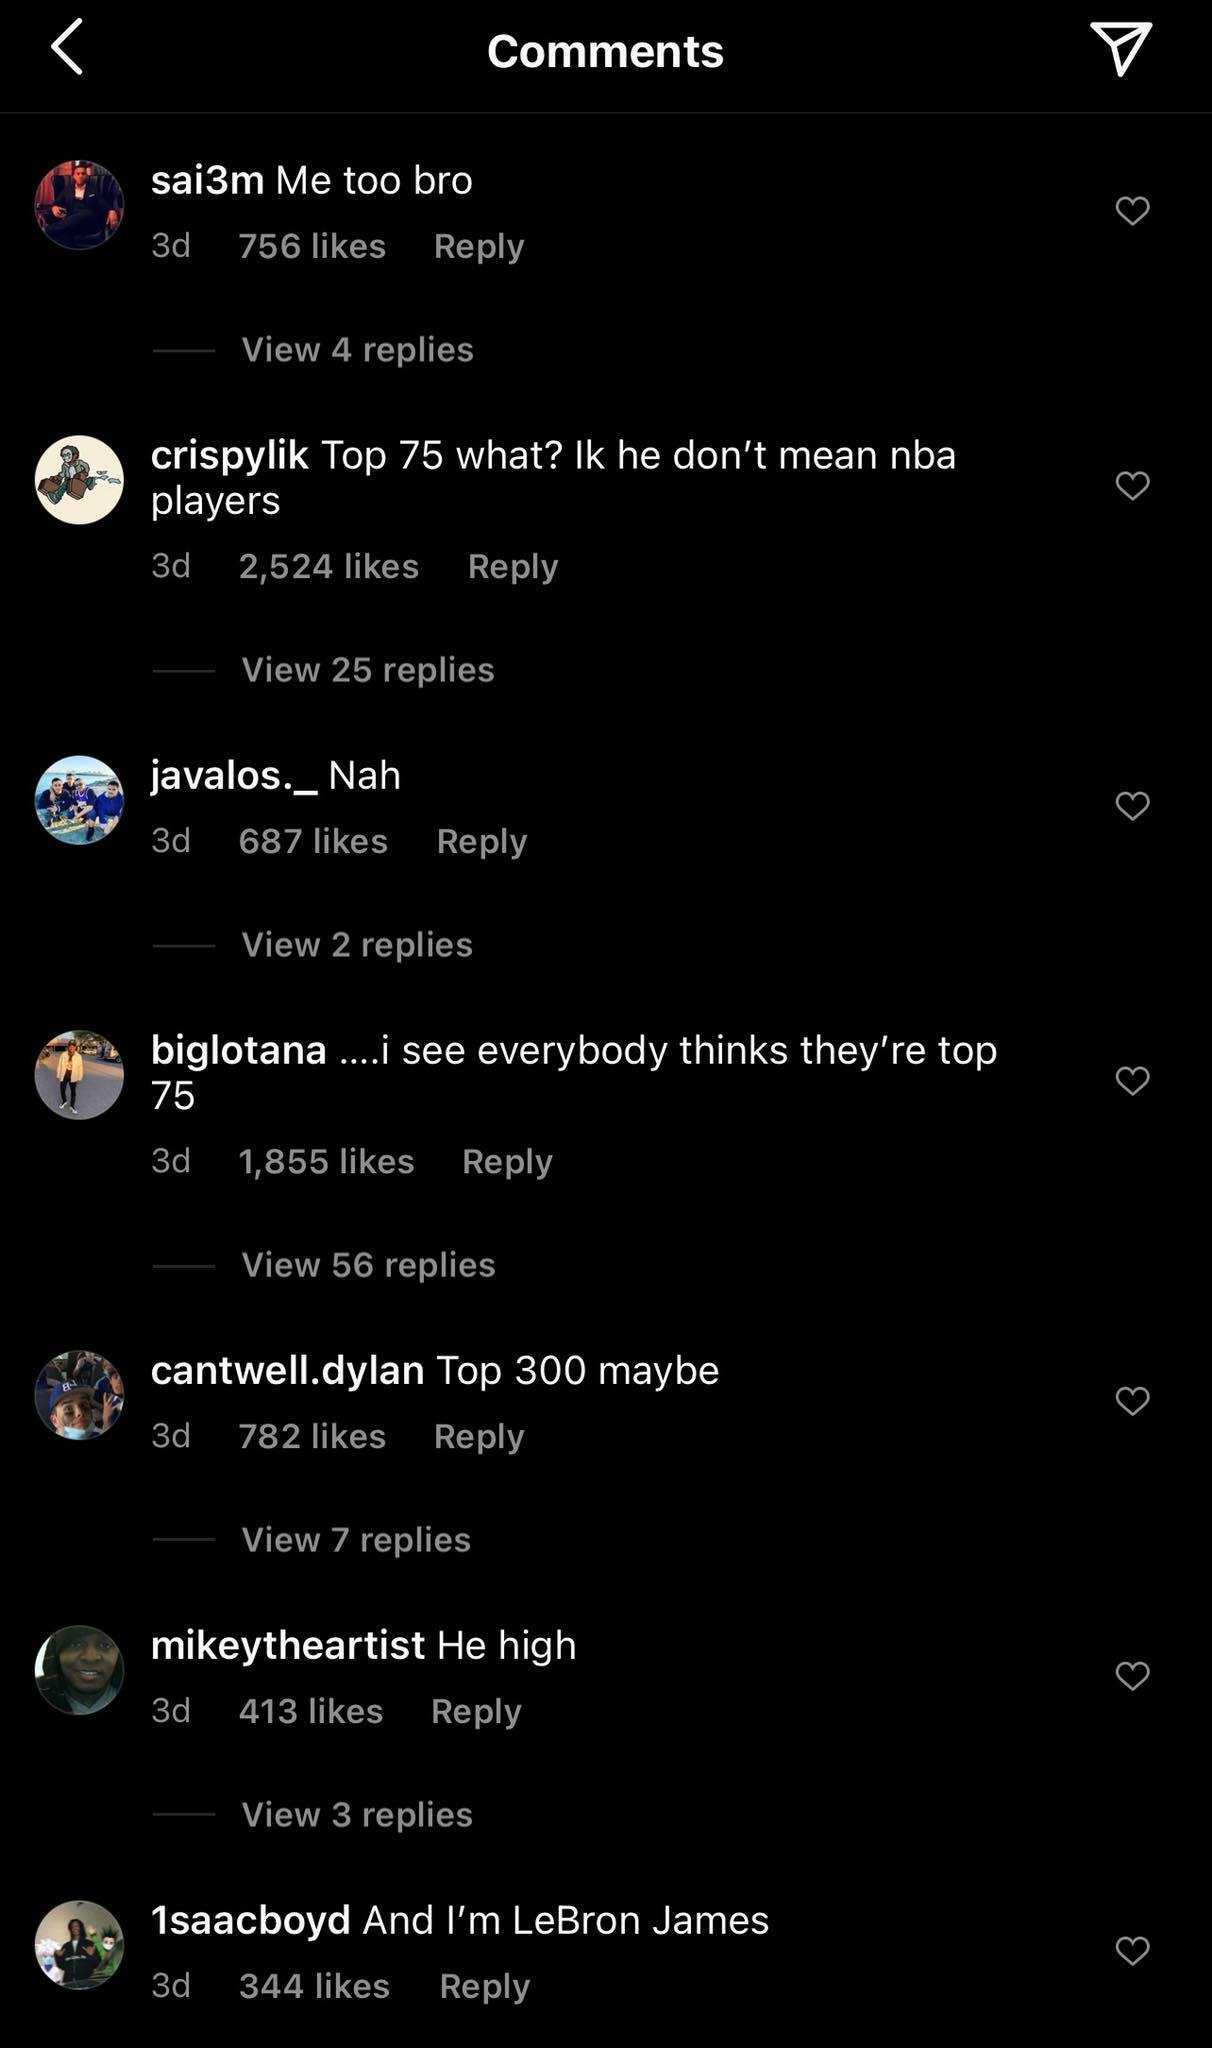Reply to mikeytheartist's comment
The image size is (1212, 2048).
click(x=476, y=1712)
